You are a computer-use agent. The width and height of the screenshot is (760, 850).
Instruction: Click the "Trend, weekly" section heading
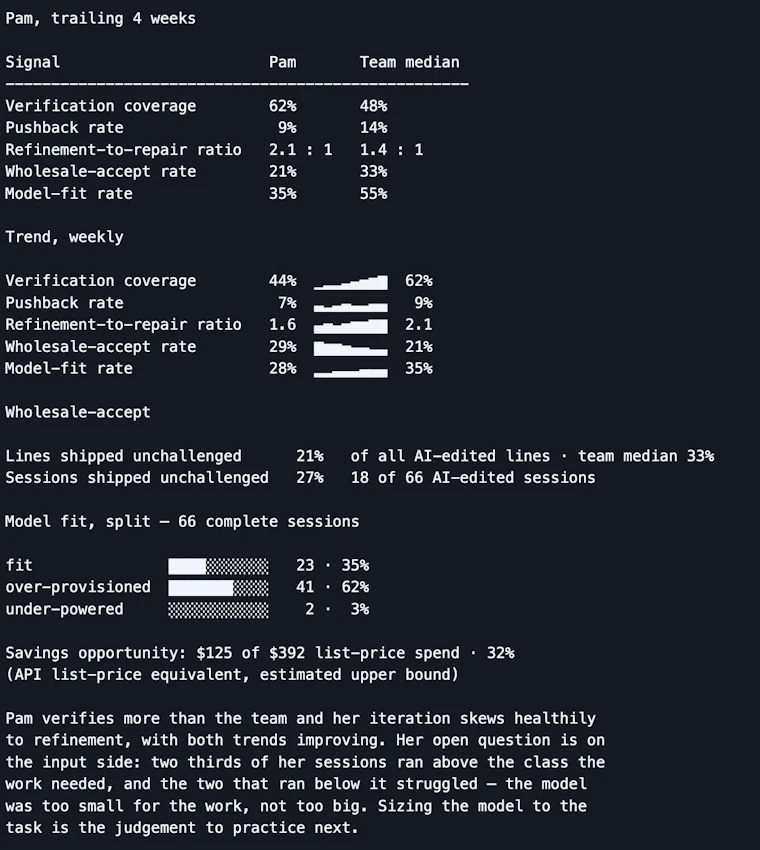[64, 237]
